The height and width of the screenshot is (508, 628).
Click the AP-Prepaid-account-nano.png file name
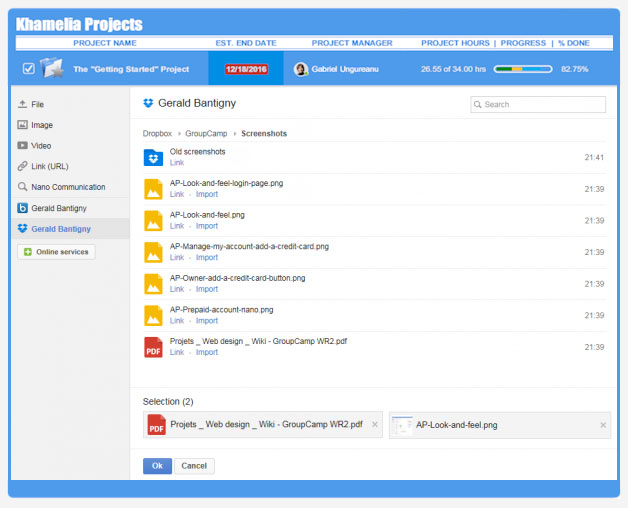coord(221,310)
